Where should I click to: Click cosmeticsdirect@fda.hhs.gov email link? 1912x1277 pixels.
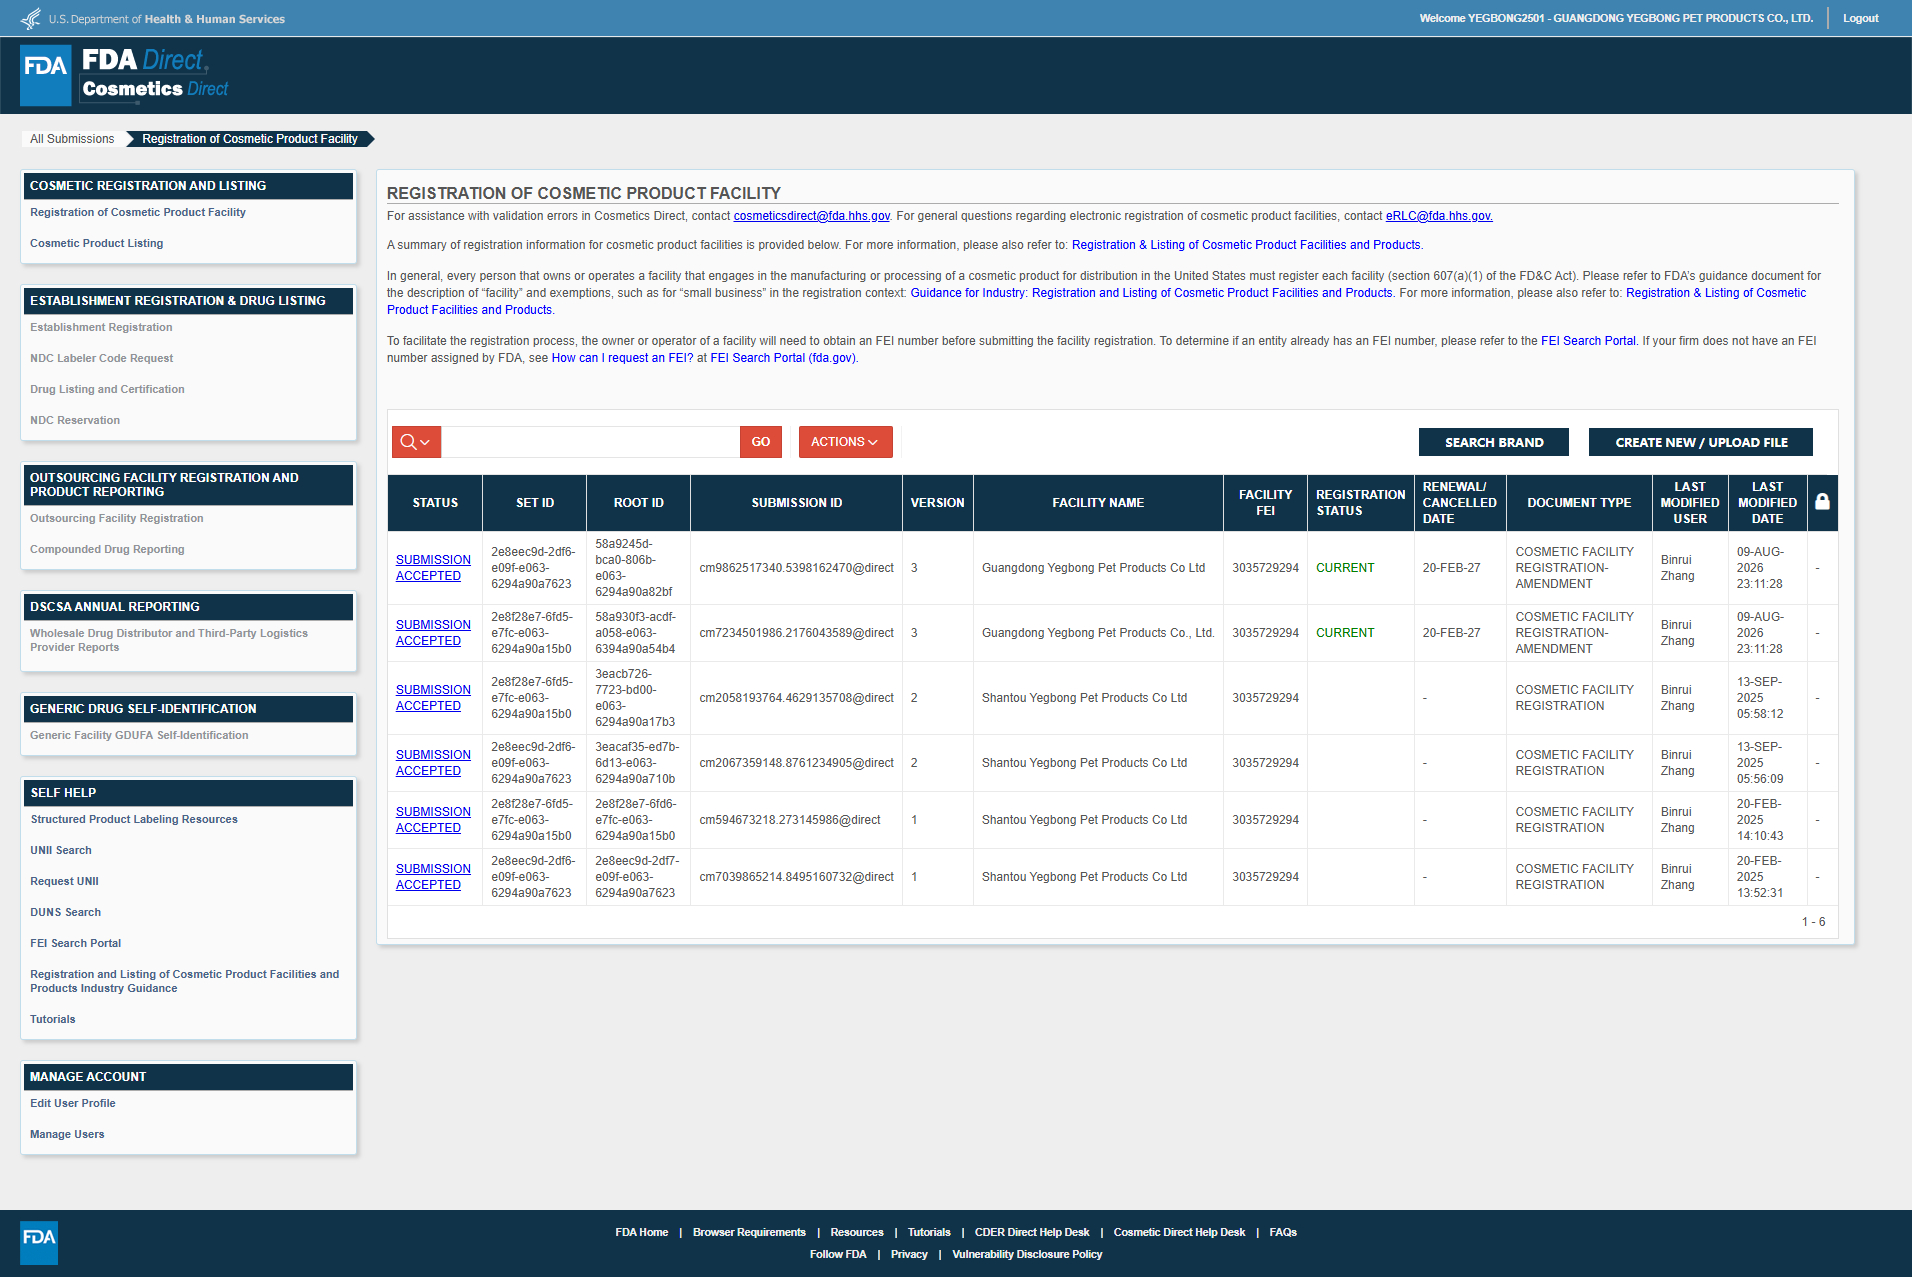pyautogui.click(x=811, y=216)
